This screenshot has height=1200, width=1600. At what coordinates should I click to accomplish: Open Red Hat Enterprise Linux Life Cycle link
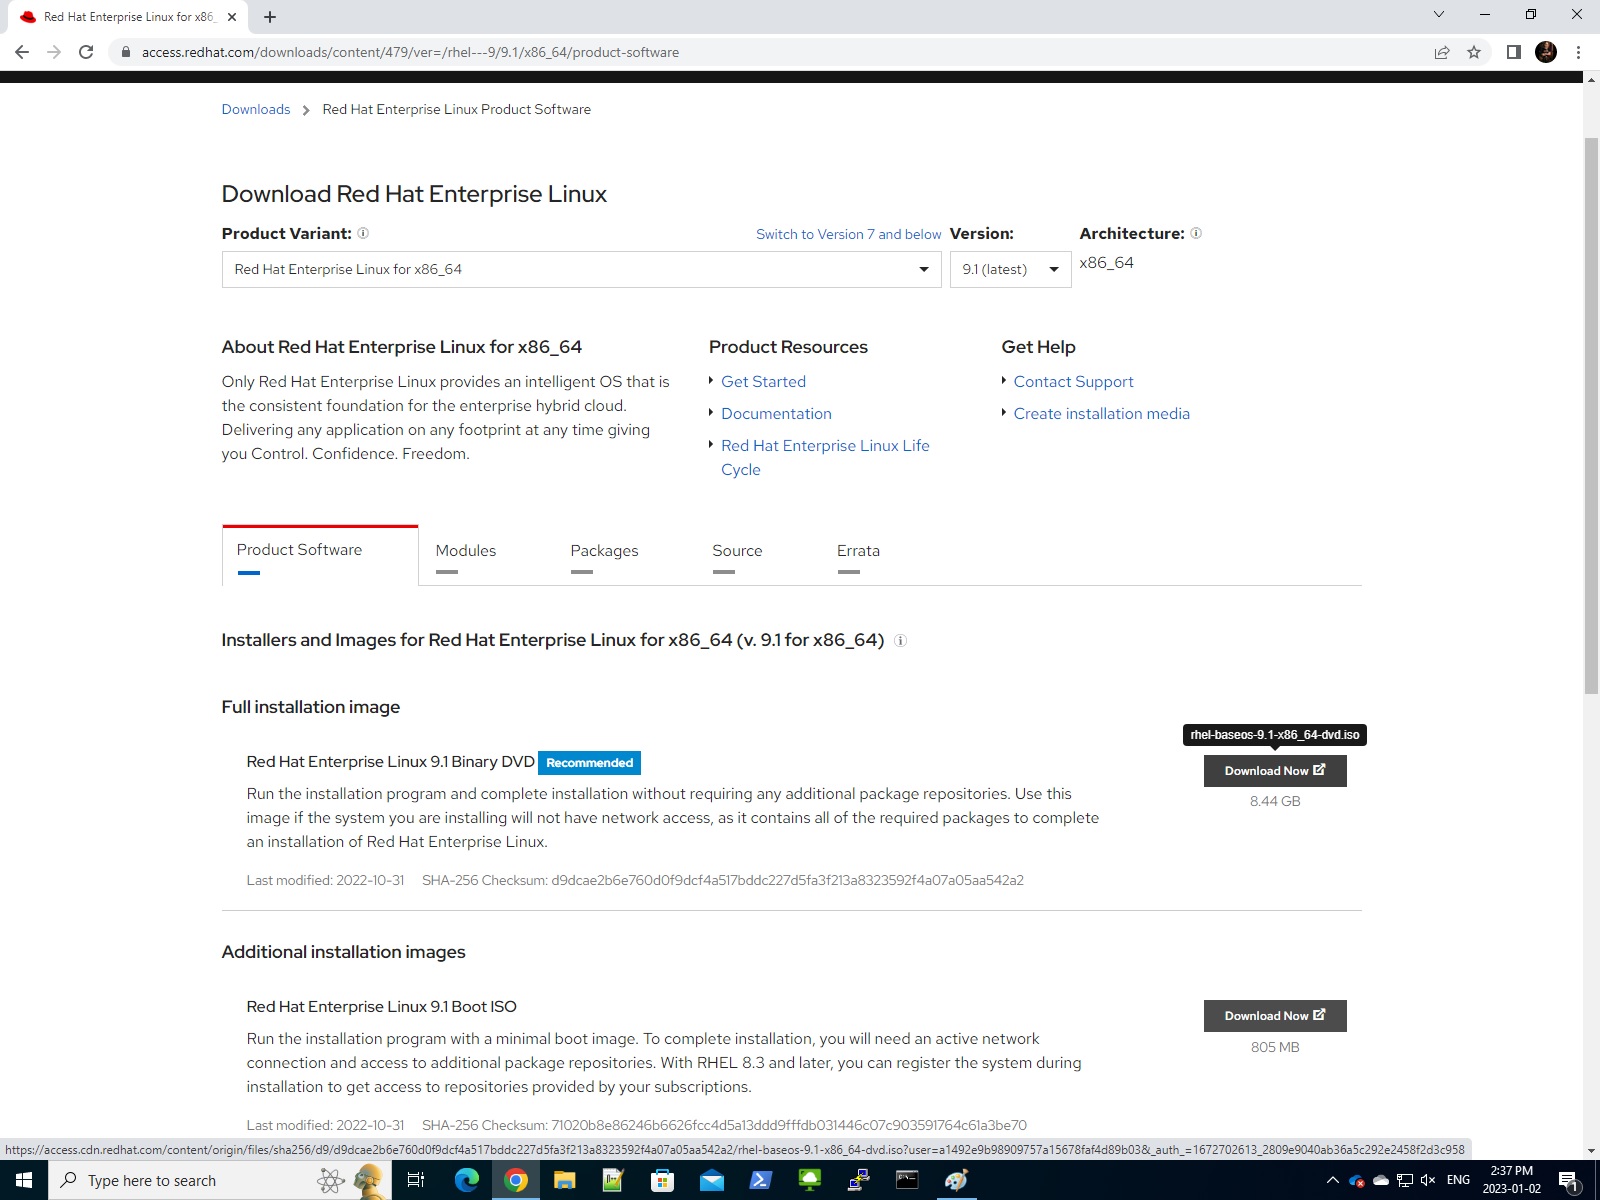(825, 458)
